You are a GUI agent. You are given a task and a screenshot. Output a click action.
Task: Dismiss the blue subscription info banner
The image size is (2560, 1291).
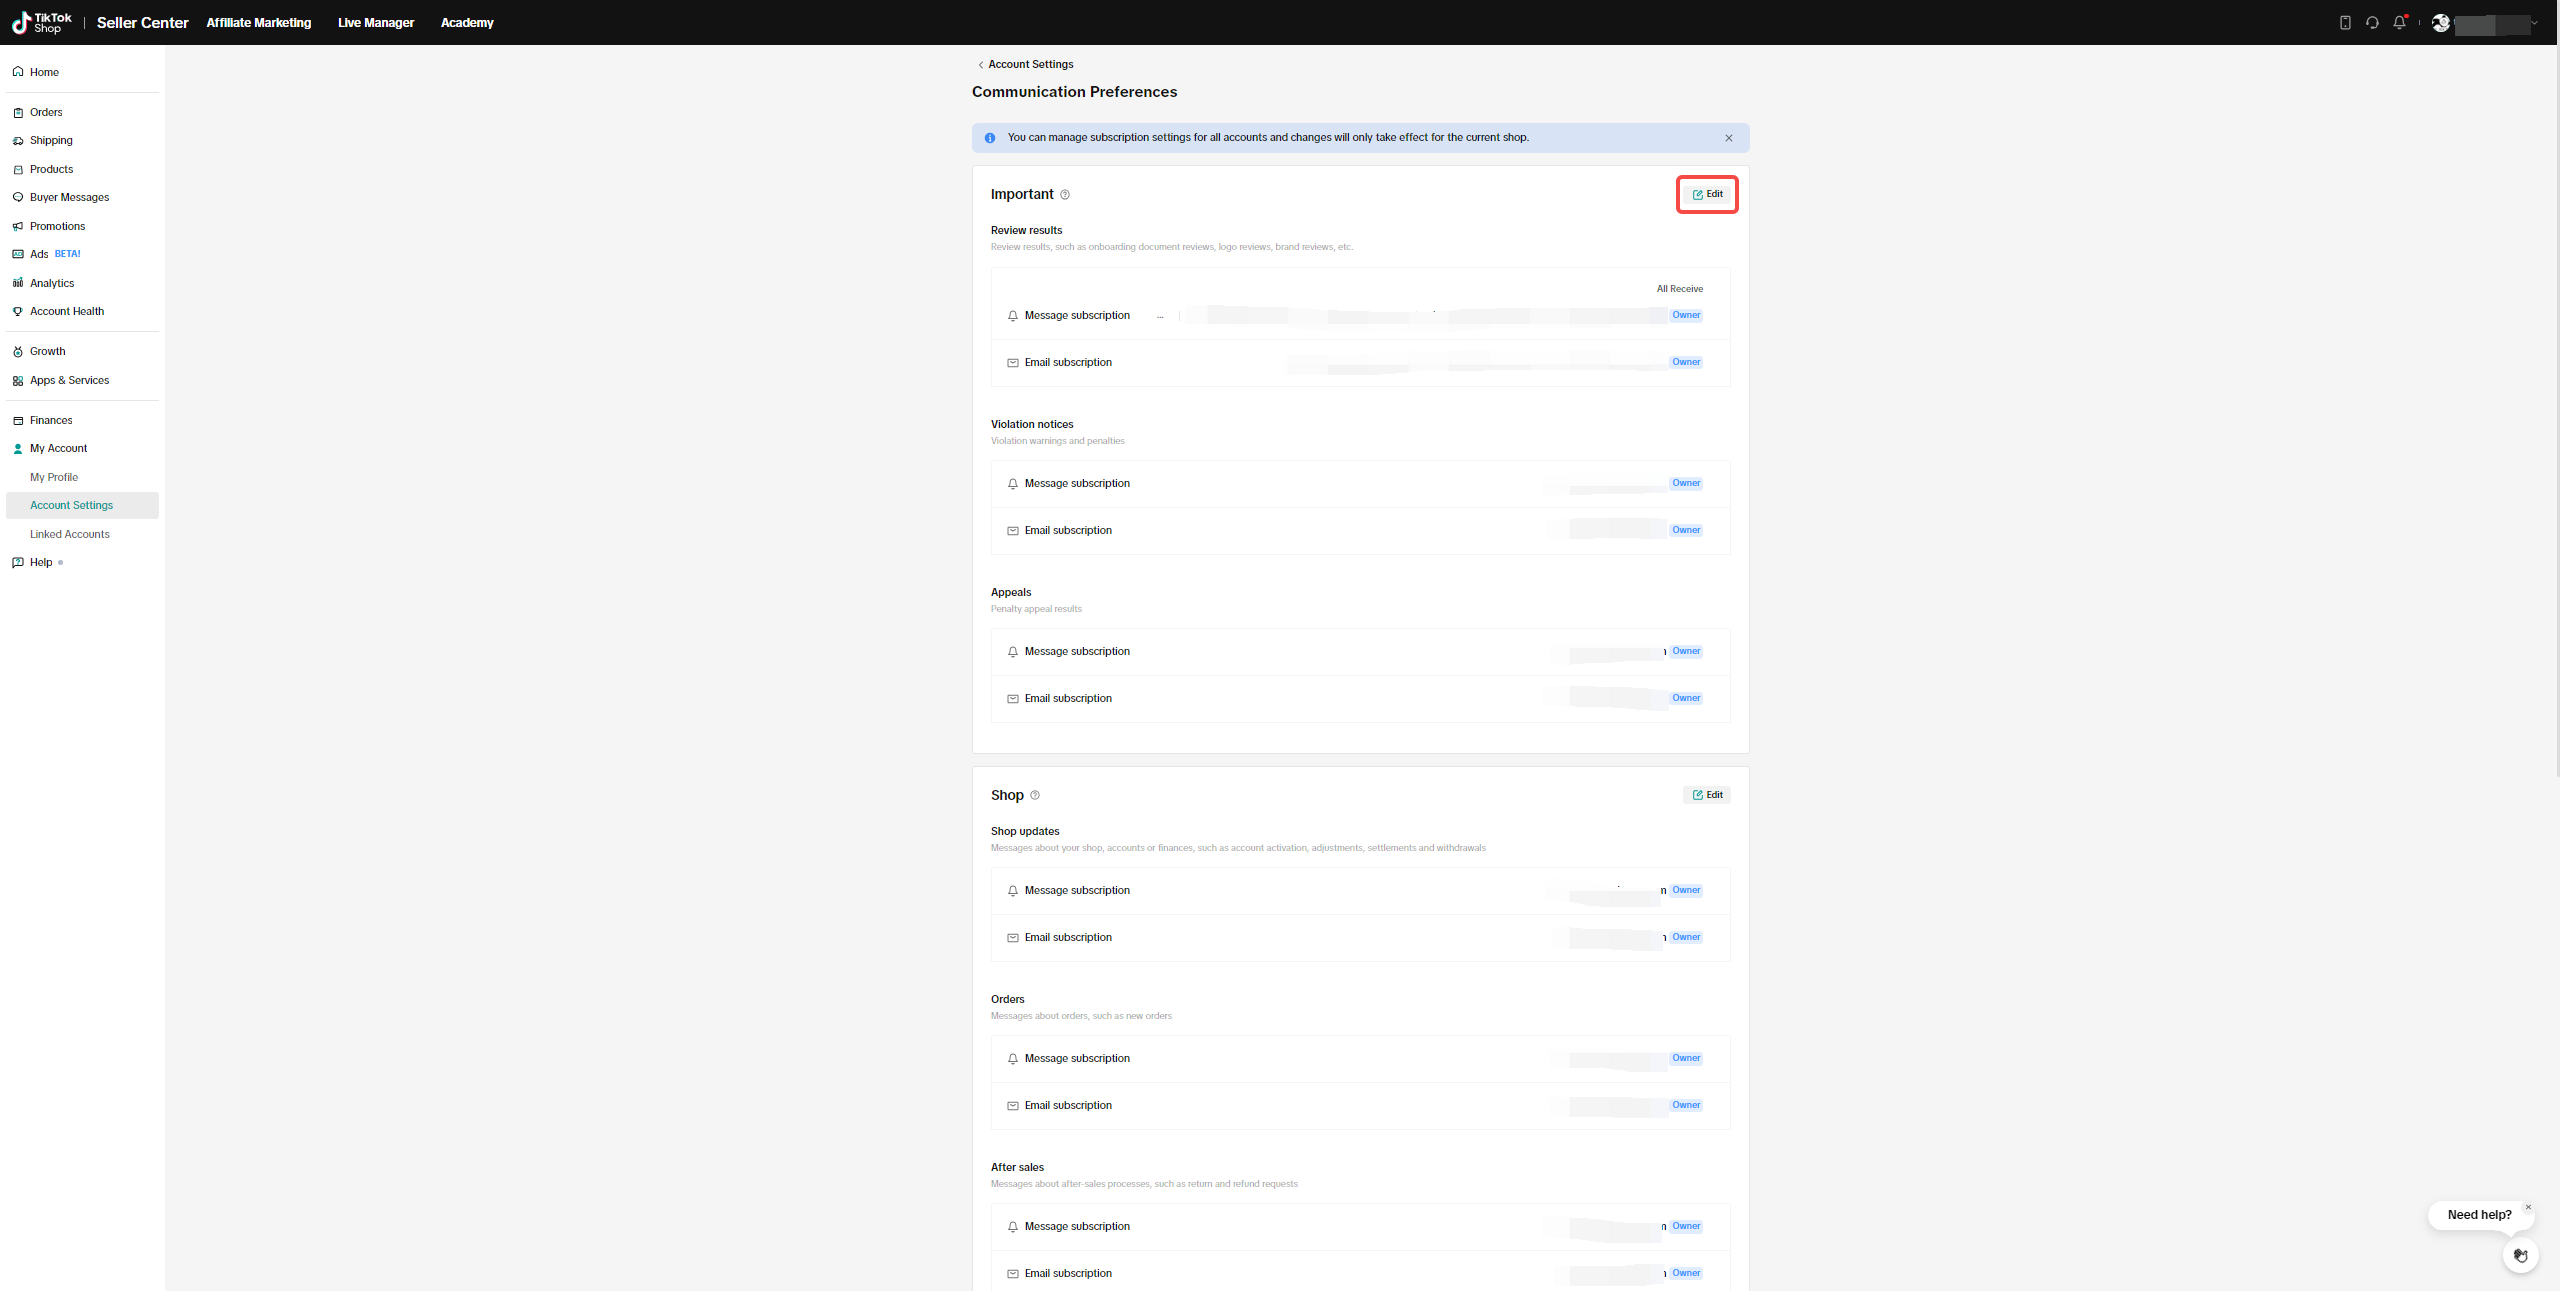1729,138
